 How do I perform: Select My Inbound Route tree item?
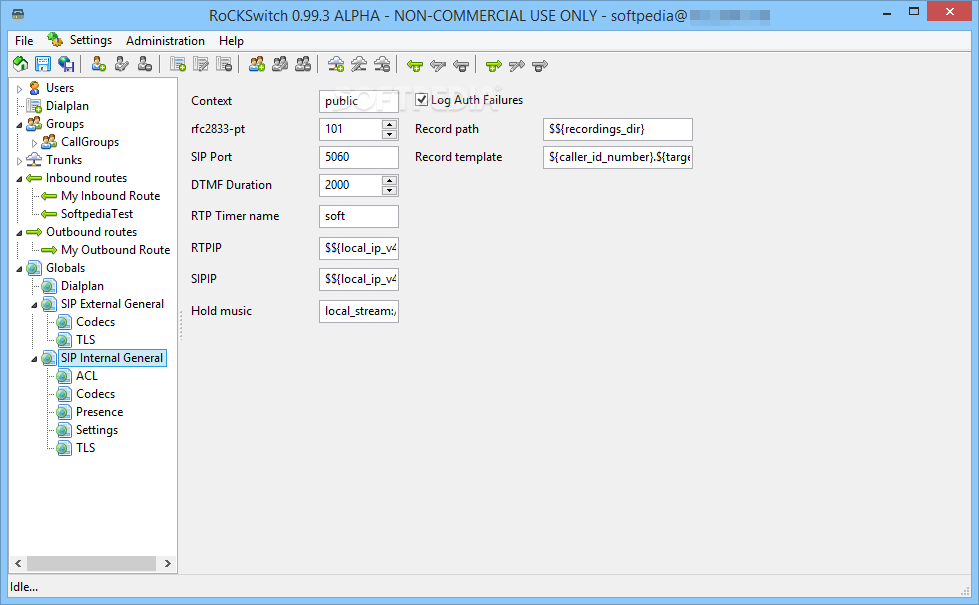[x=111, y=196]
